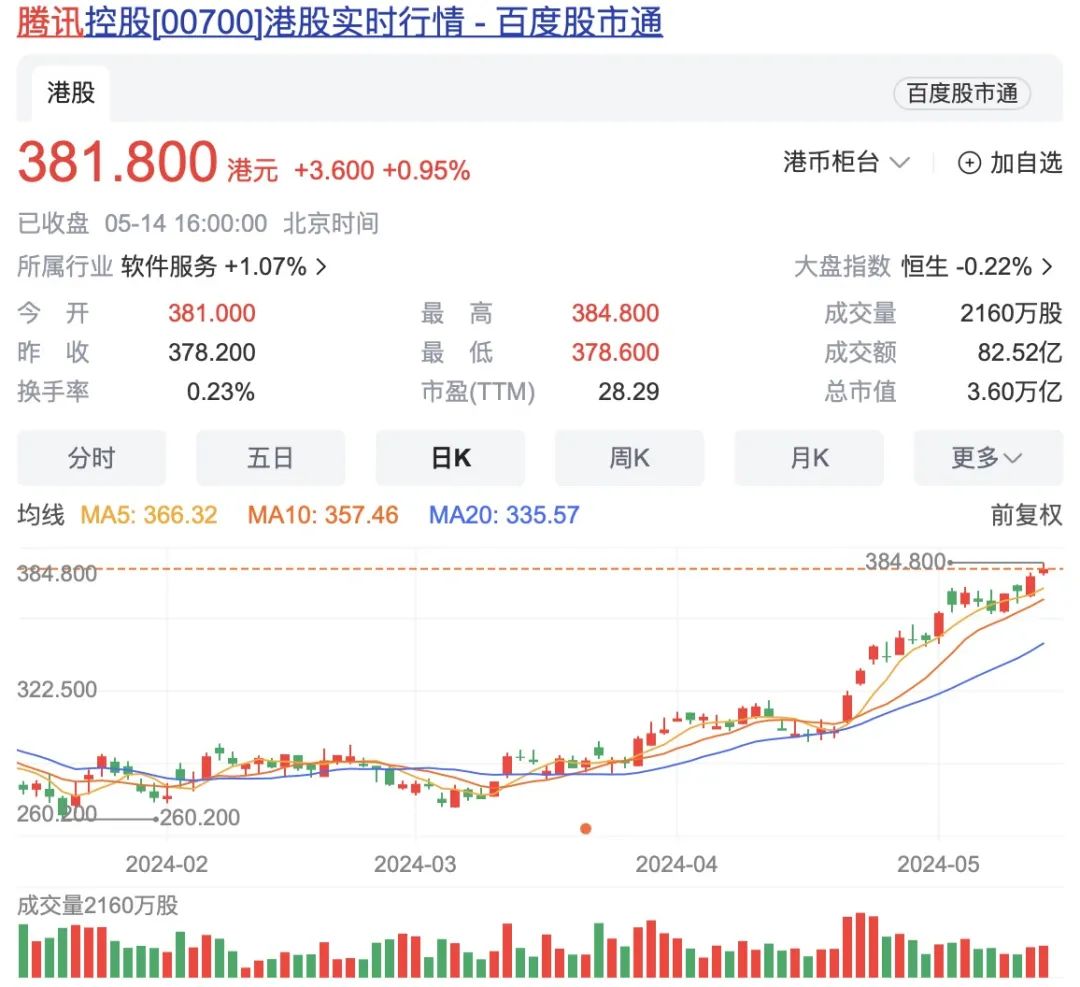The width and height of the screenshot is (1080, 987).
Task: Select the 日K chart tab
Action: pos(450,458)
